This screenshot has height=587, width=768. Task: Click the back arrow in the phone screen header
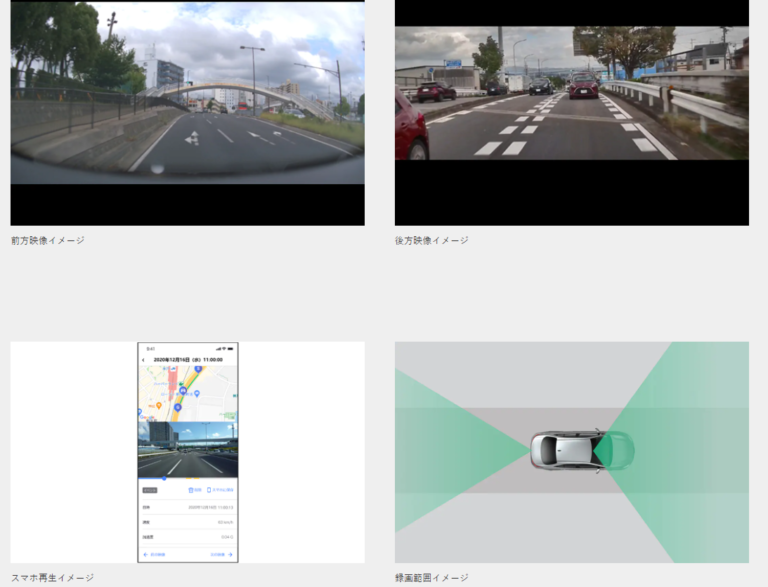point(143,359)
